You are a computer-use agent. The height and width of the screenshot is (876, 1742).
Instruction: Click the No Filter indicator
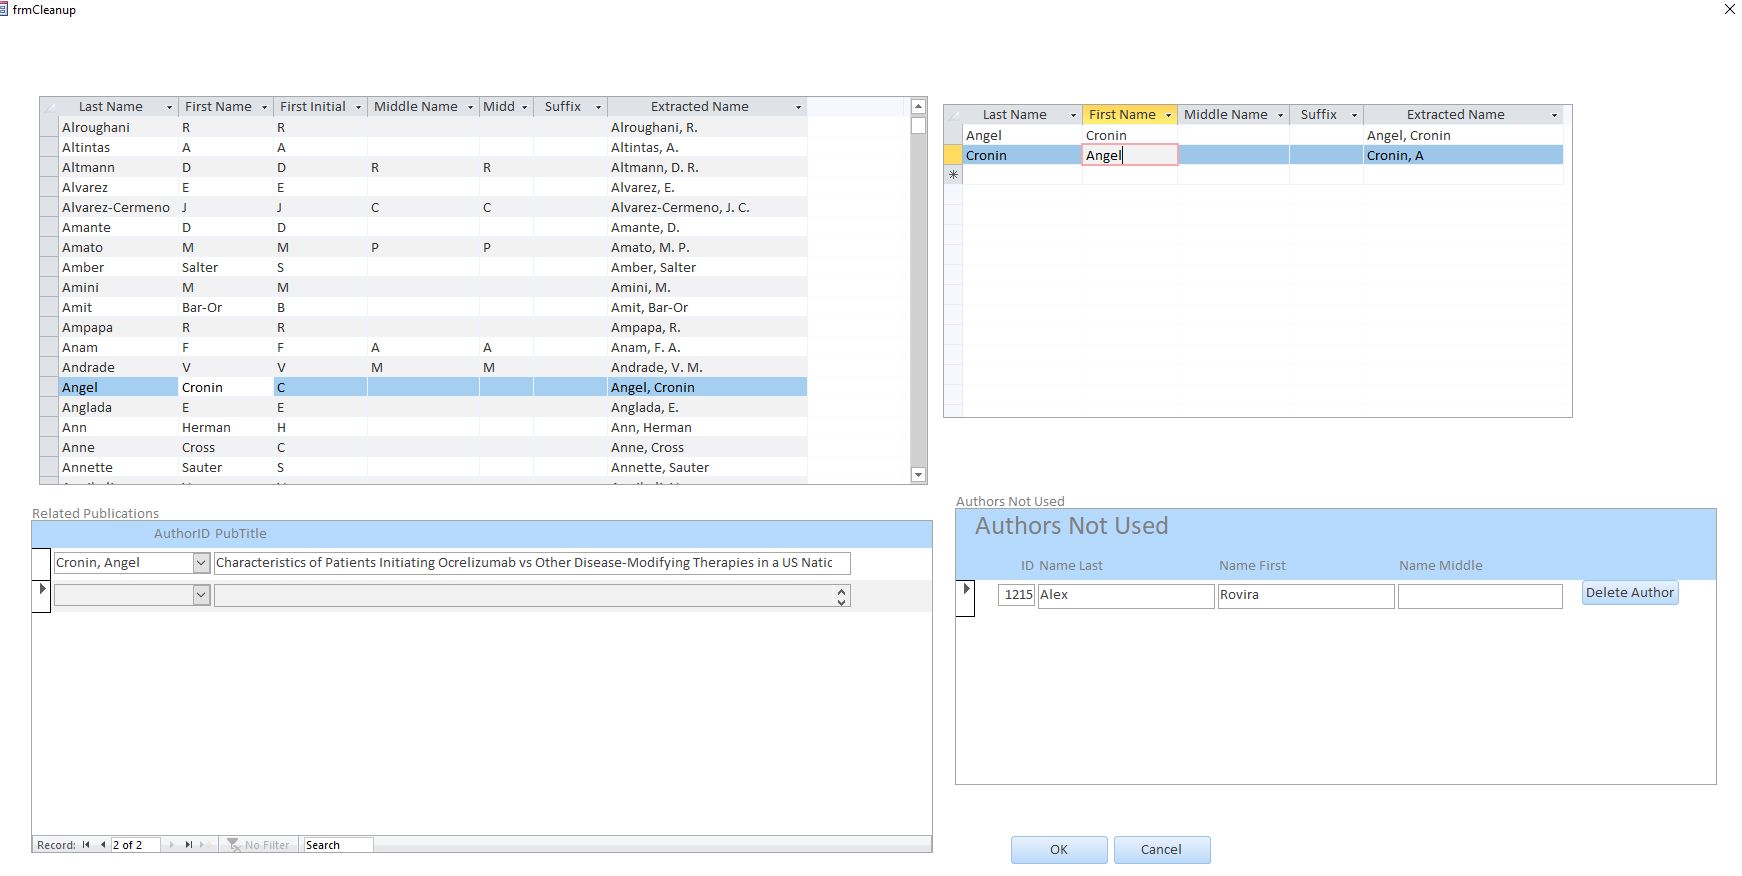pyautogui.click(x=259, y=845)
